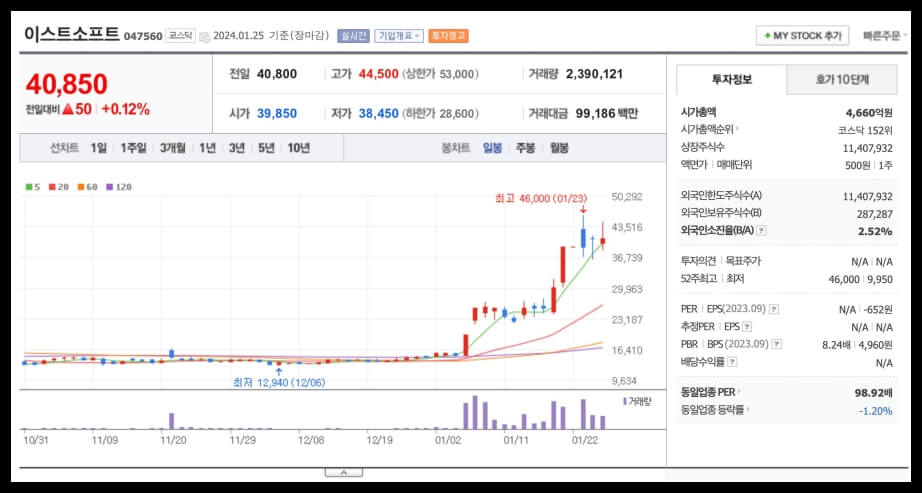Click the 거래대금 value 99,186 백만
This screenshot has height=493, width=922.
click(x=605, y=114)
